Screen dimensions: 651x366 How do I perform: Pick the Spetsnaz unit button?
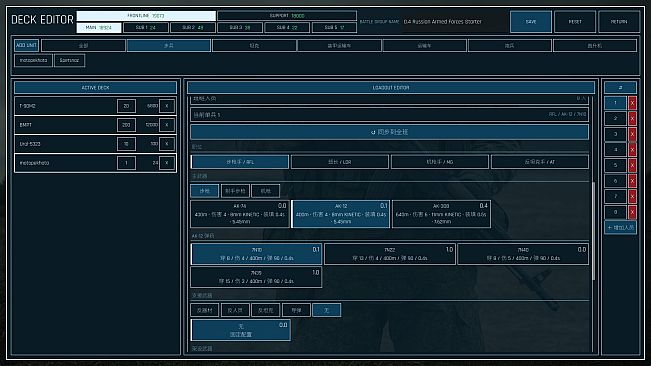pos(69,61)
